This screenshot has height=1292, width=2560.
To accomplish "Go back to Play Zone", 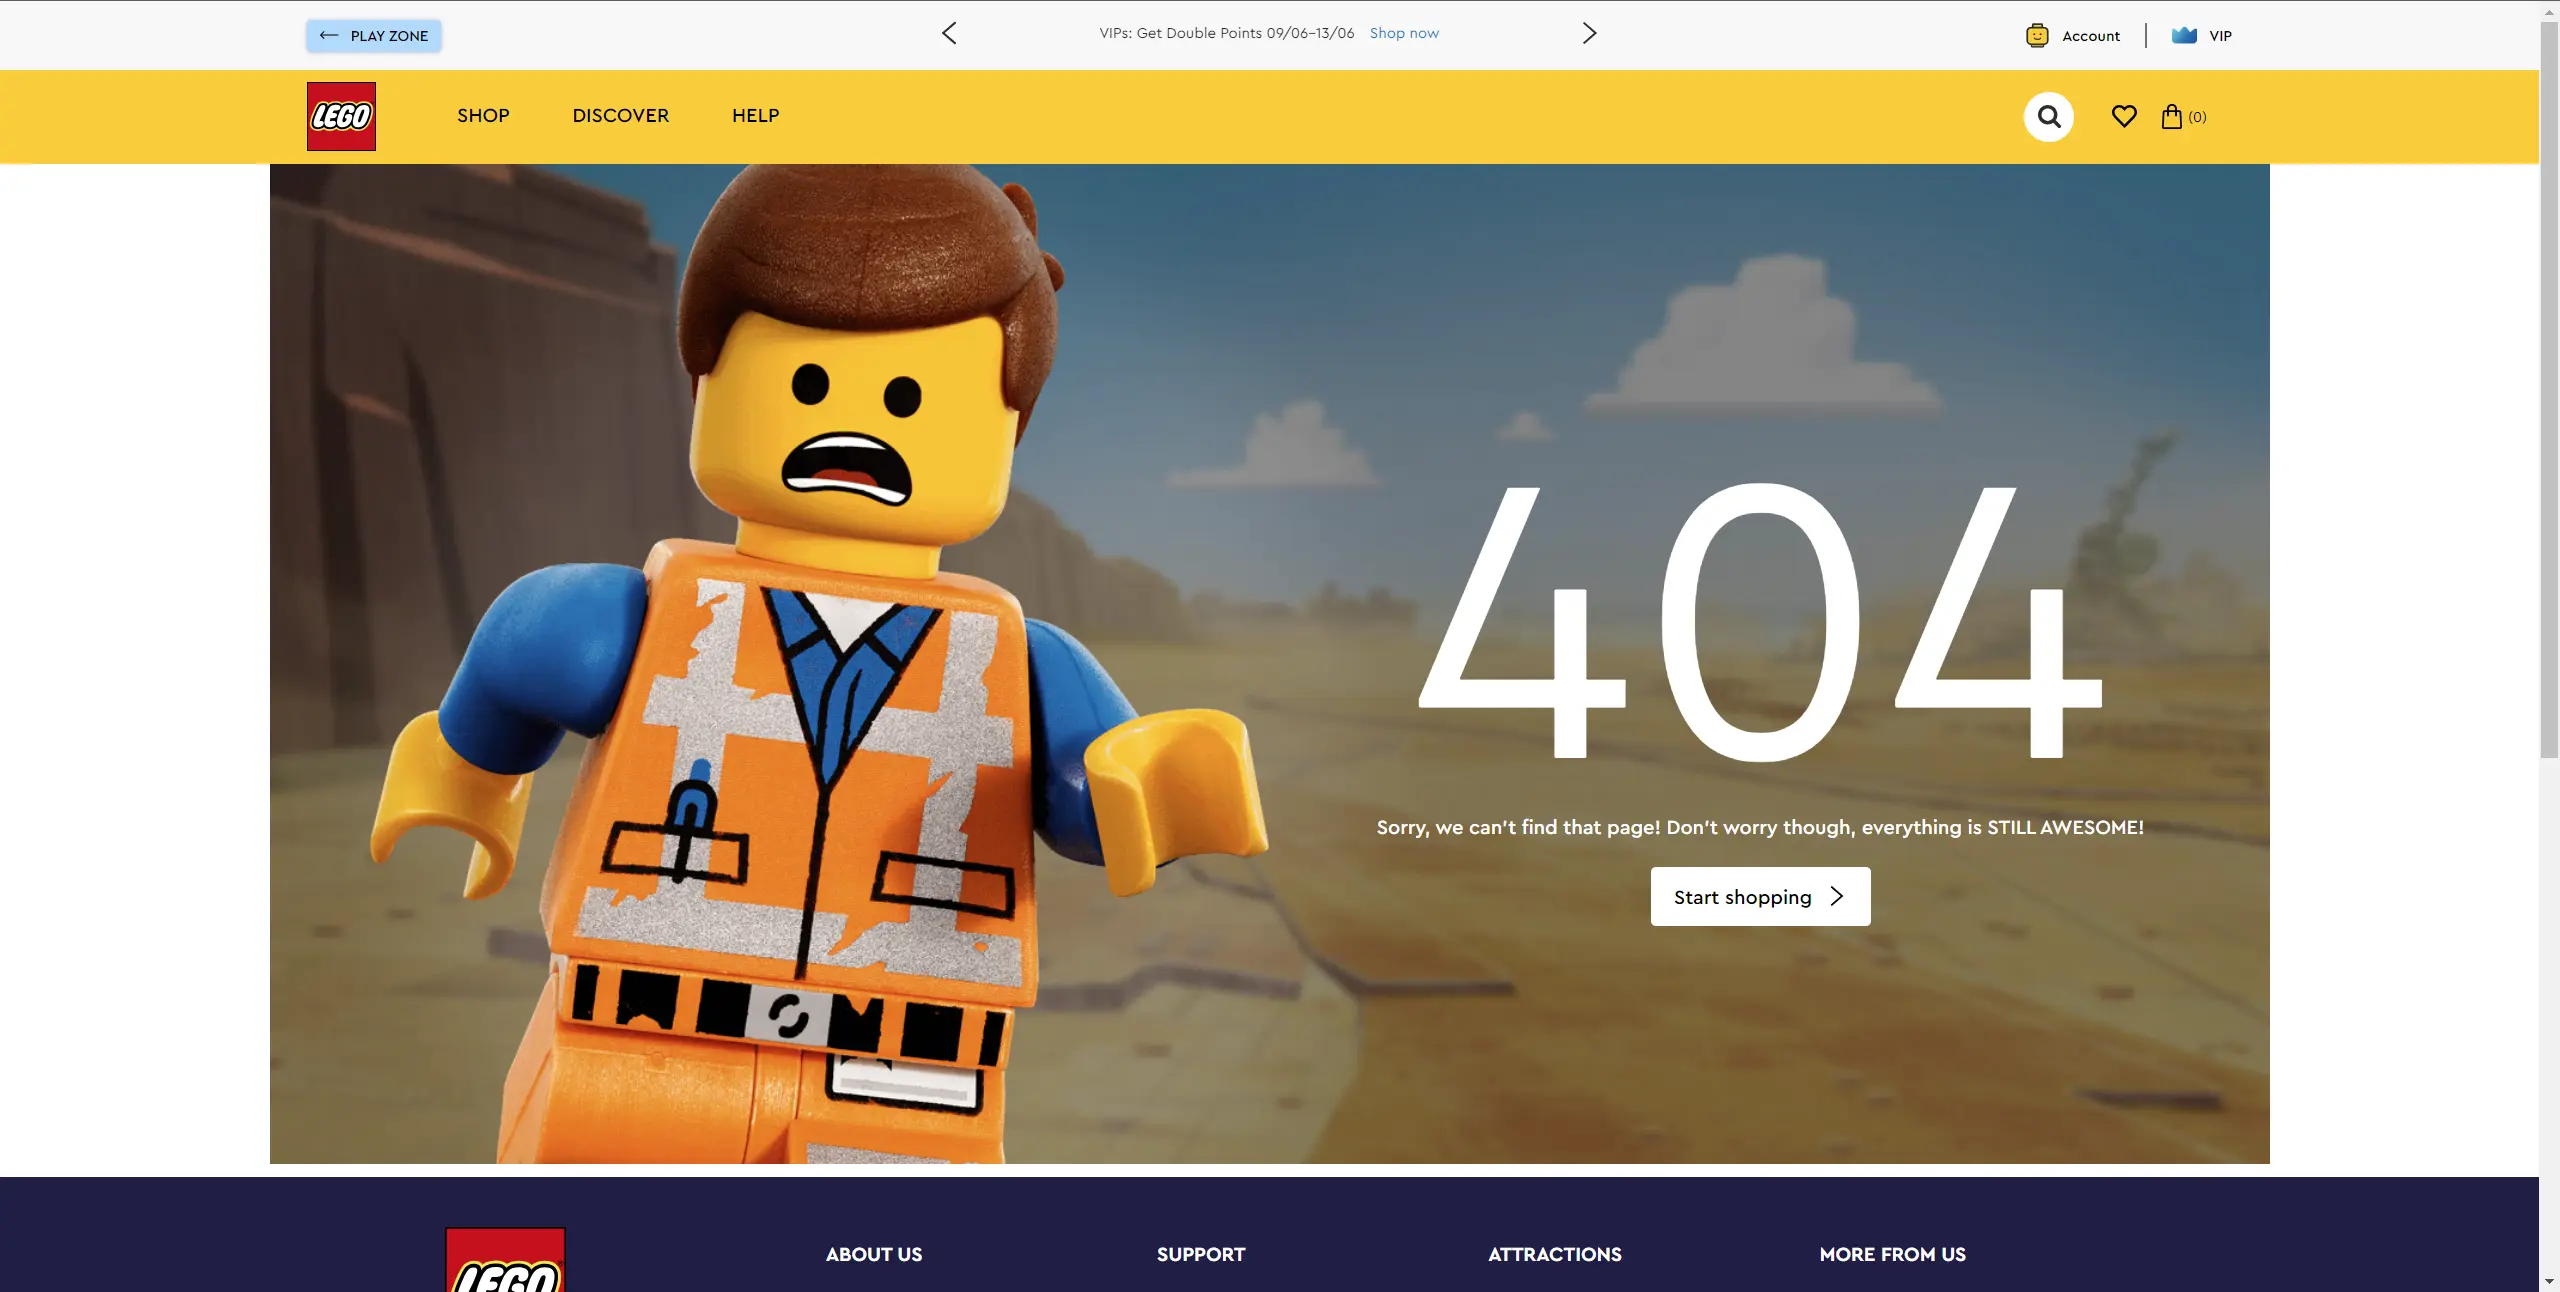I will [x=374, y=36].
